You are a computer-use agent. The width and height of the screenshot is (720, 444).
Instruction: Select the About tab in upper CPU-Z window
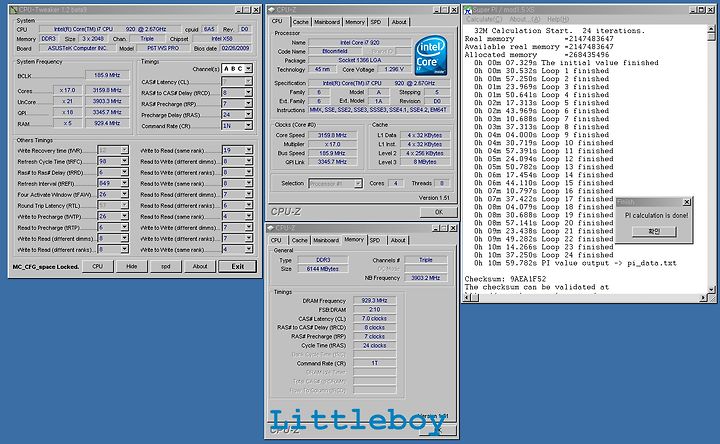399,22
